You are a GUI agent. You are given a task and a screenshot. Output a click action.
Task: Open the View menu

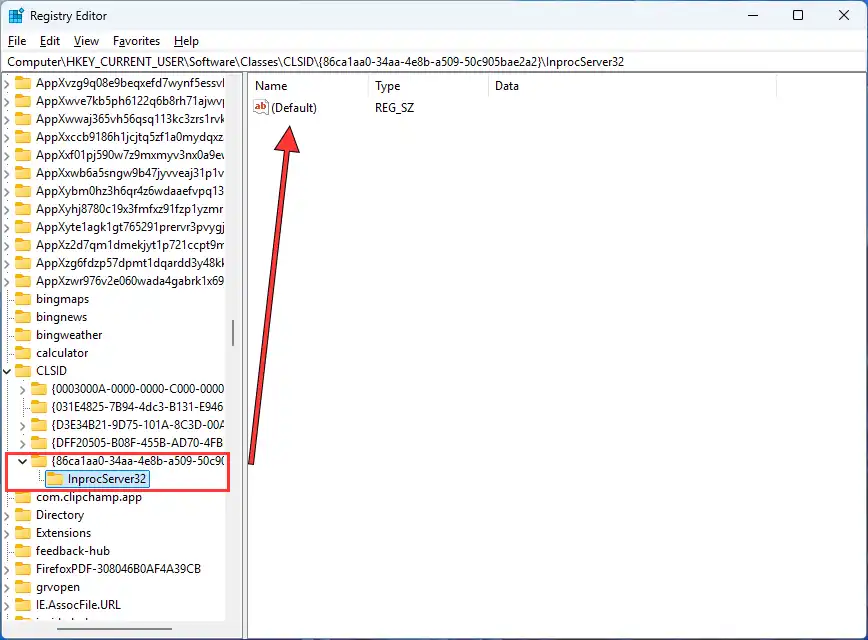pos(86,41)
